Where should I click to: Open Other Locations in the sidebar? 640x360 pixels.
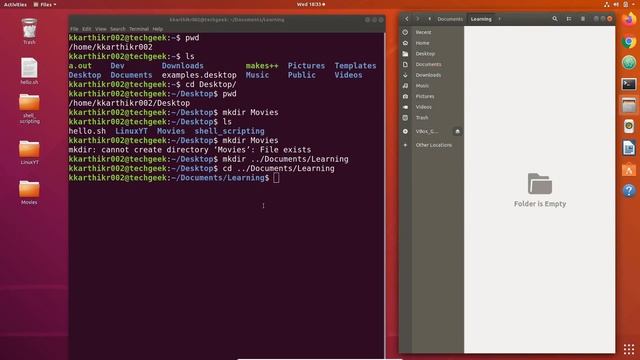point(433,145)
